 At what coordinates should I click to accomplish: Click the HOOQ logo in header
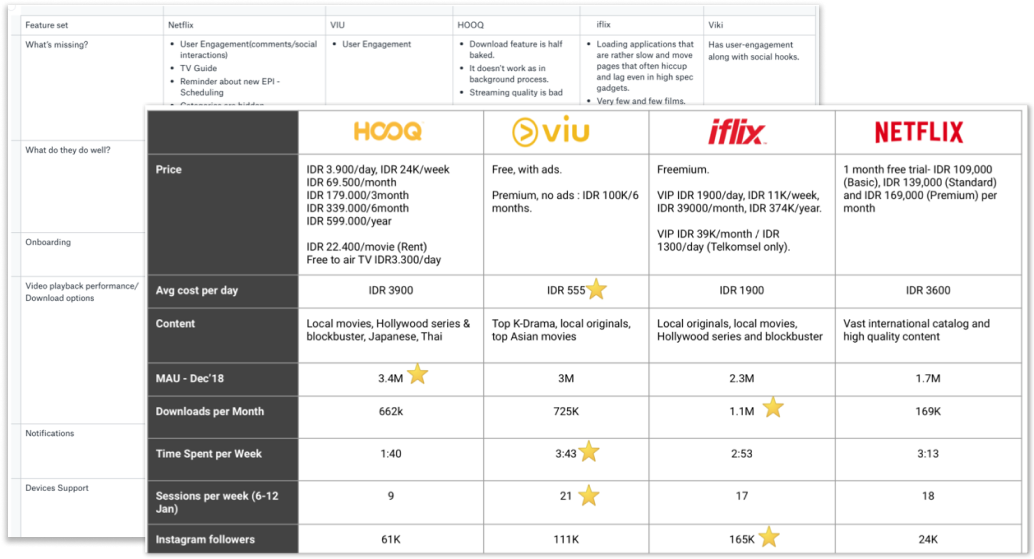(388, 131)
